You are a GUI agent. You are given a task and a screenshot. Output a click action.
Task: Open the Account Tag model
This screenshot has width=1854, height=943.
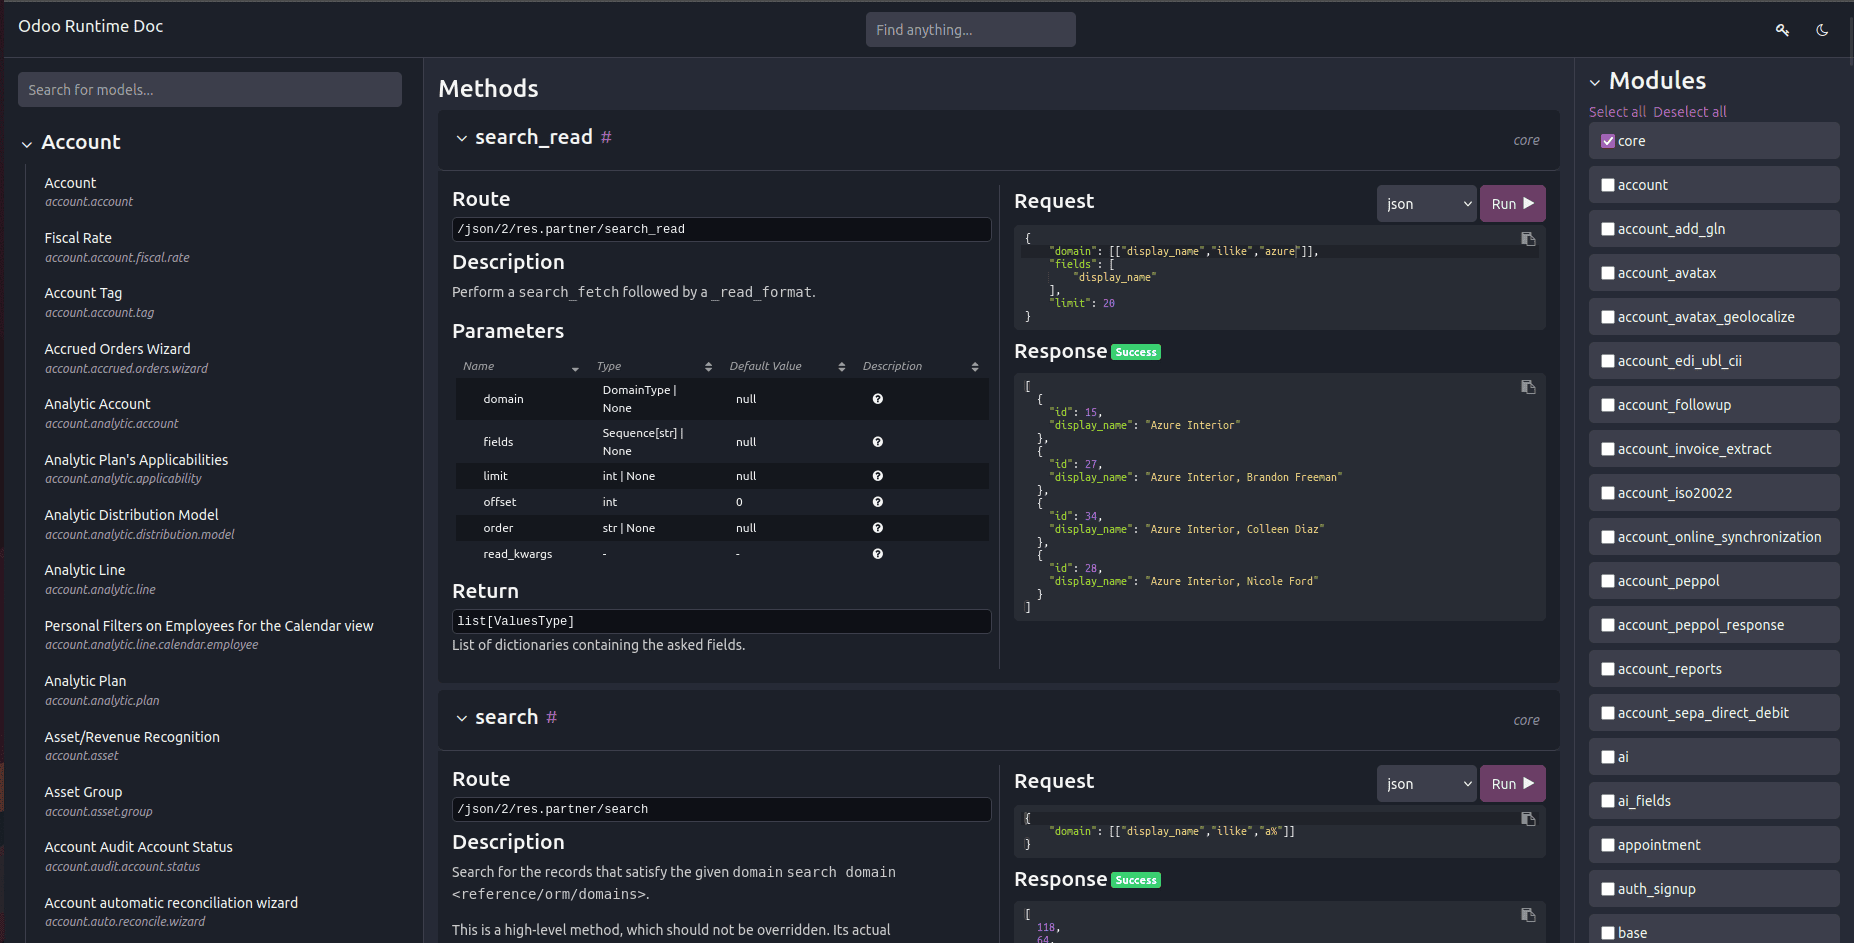[99, 302]
